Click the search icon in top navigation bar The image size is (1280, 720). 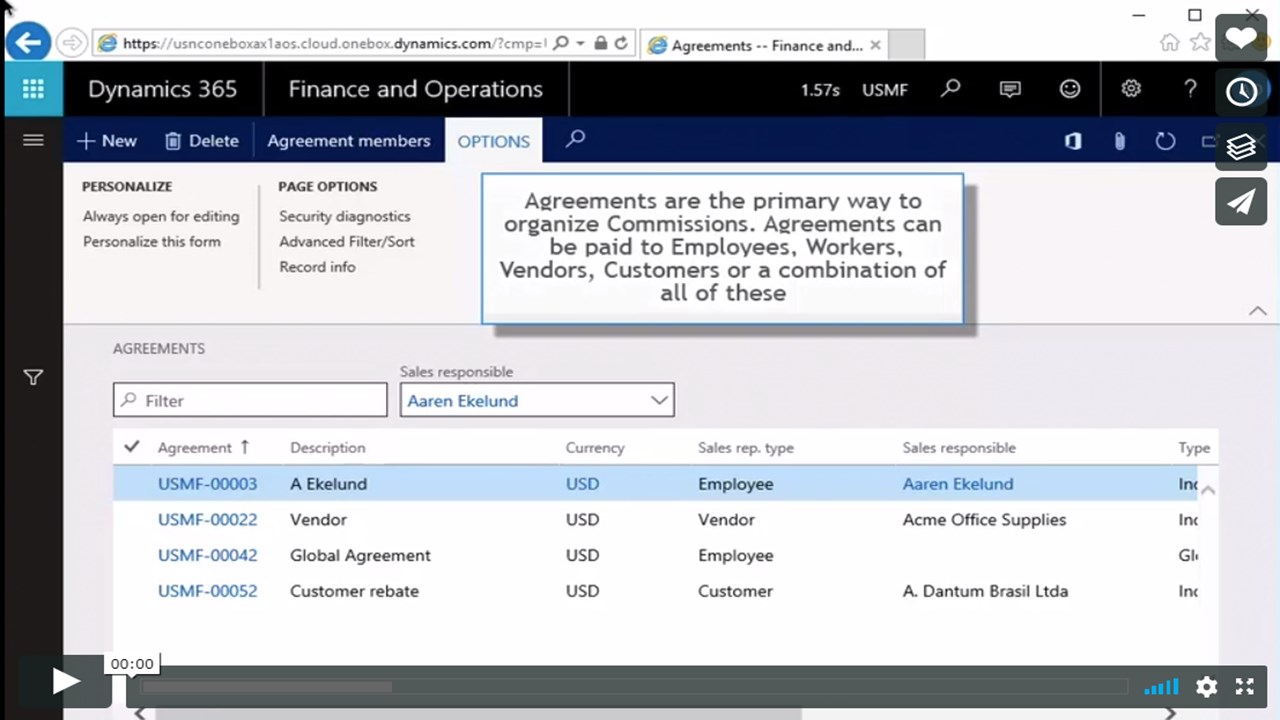[x=951, y=89]
